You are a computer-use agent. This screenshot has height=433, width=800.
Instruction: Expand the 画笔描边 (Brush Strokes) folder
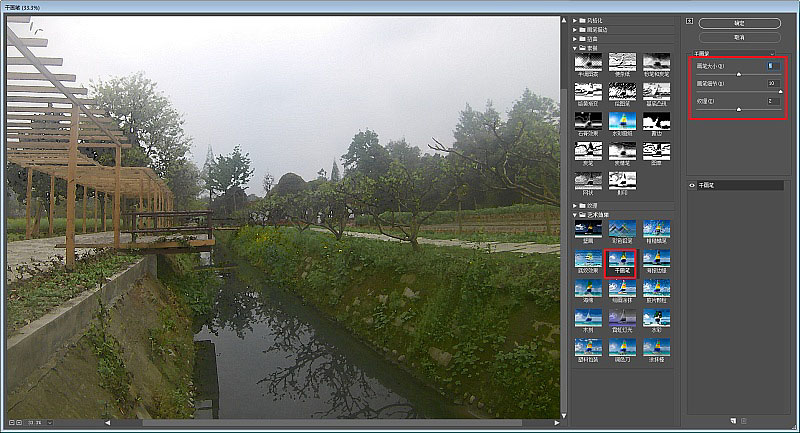click(x=575, y=30)
